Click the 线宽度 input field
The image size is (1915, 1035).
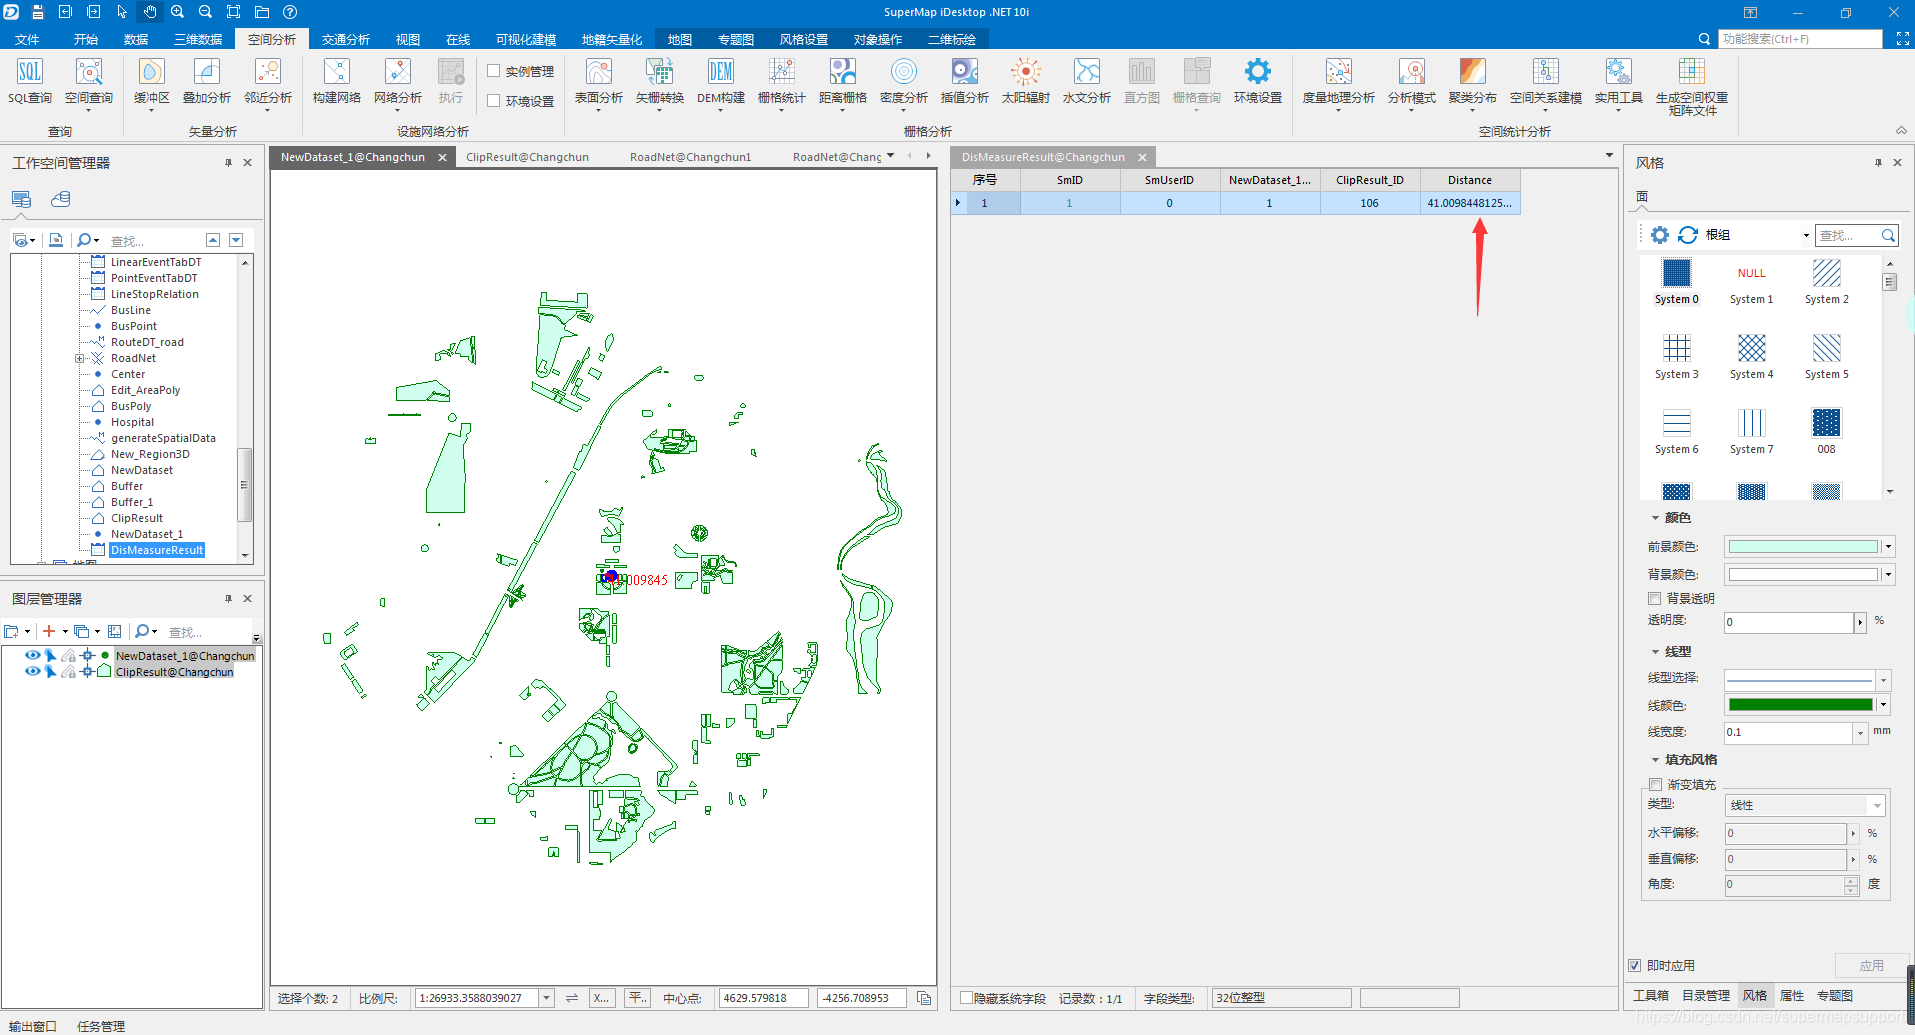pyautogui.click(x=1788, y=732)
